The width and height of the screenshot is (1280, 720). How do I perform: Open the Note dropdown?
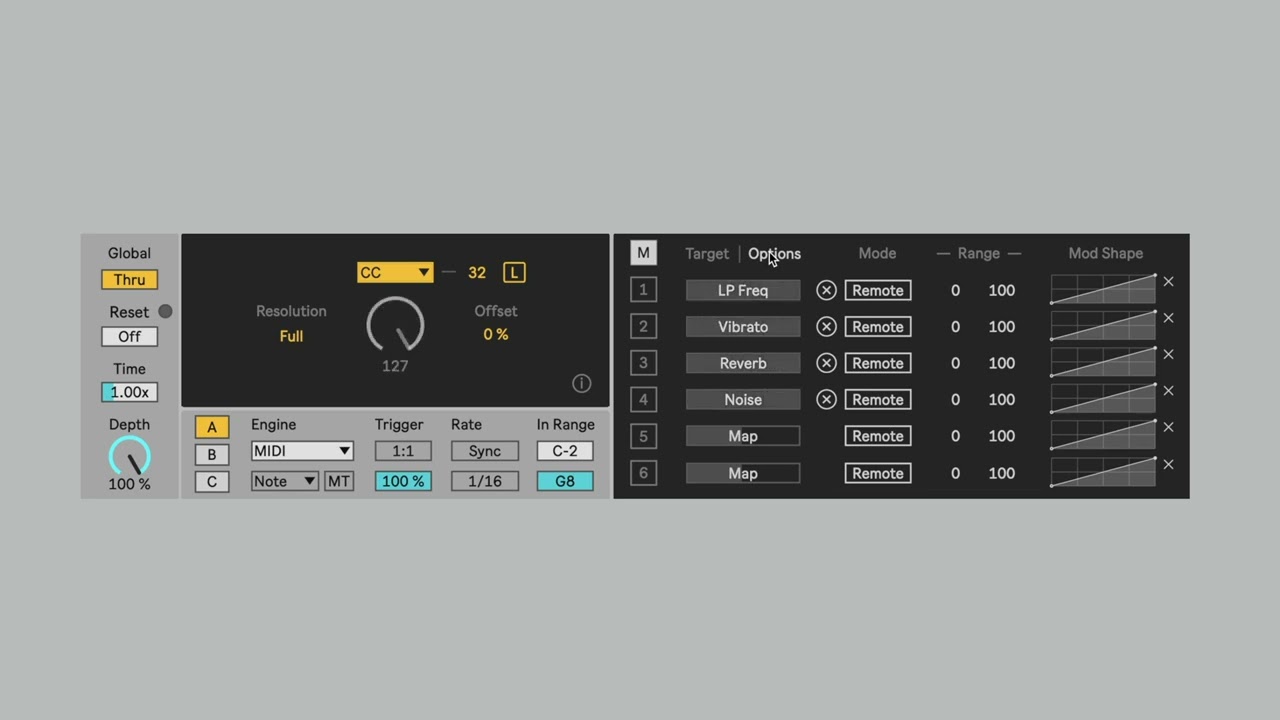tap(285, 481)
